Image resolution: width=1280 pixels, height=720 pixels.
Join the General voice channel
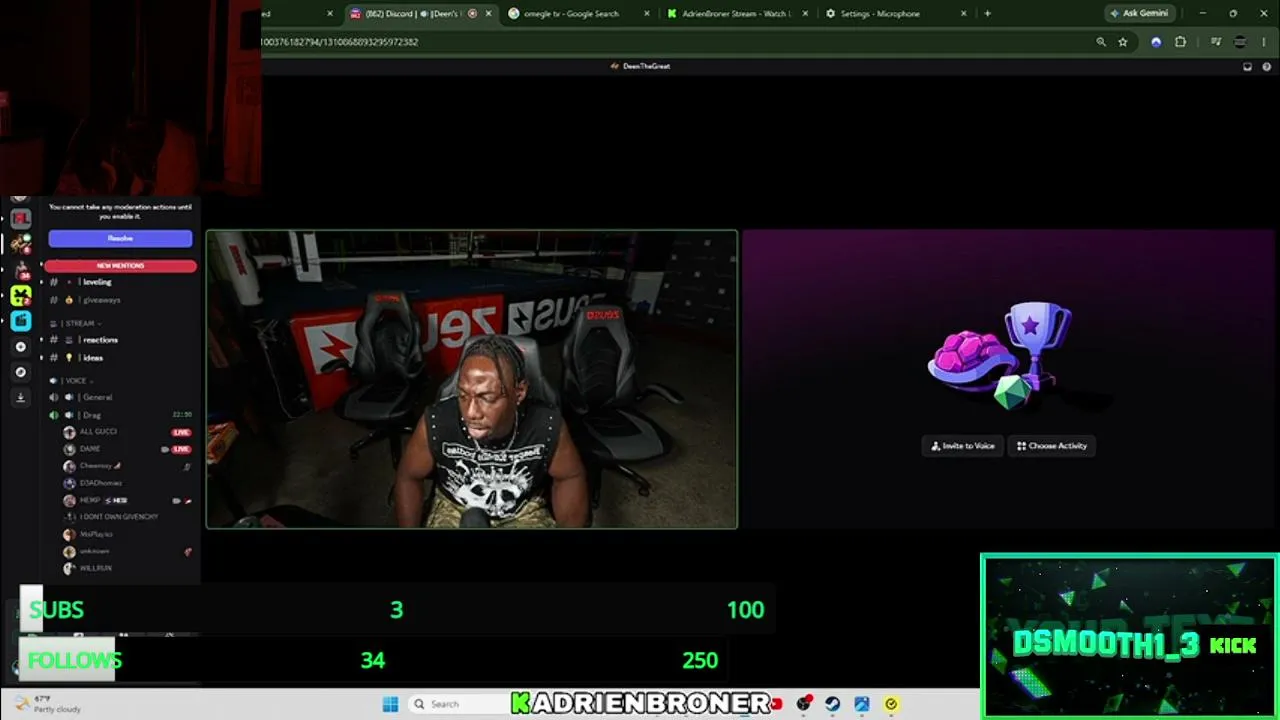(x=120, y=397)
